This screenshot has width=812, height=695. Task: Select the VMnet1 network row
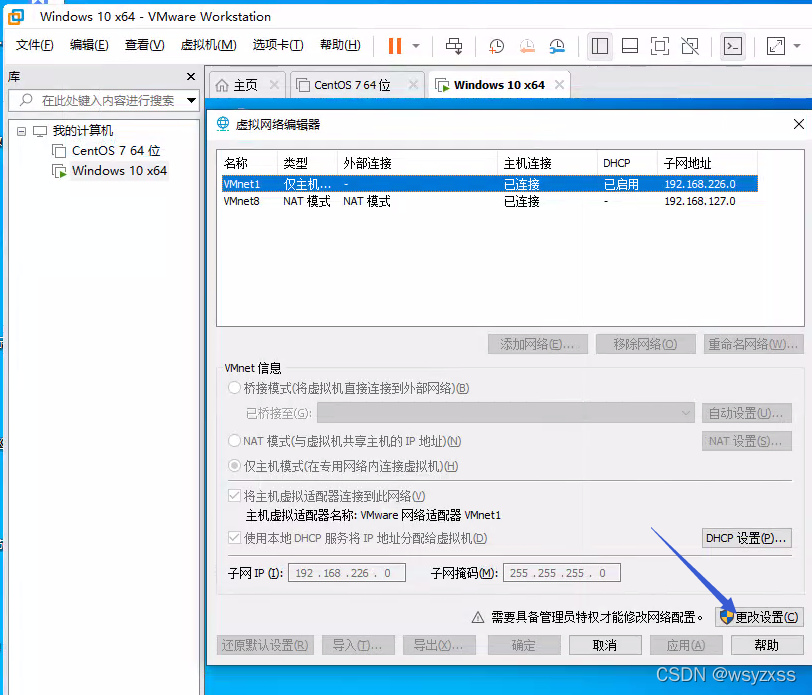[489, 184]
